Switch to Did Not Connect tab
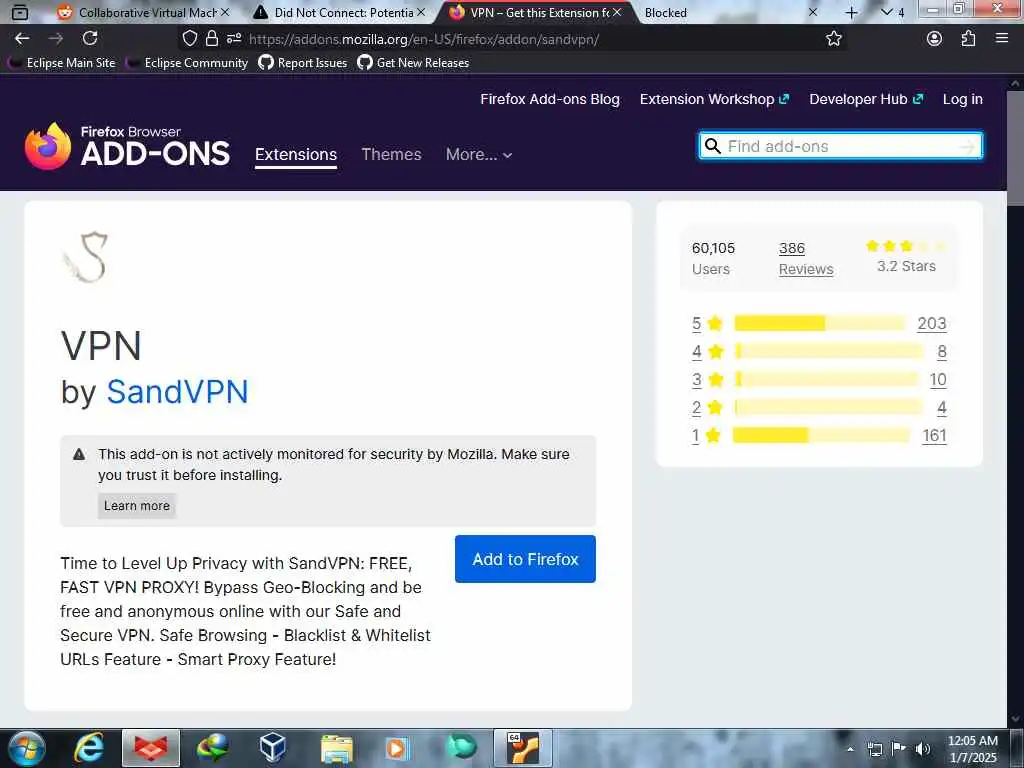Image resolution: width=1024 pixels, height=768 pixels. tap(338, 12)
